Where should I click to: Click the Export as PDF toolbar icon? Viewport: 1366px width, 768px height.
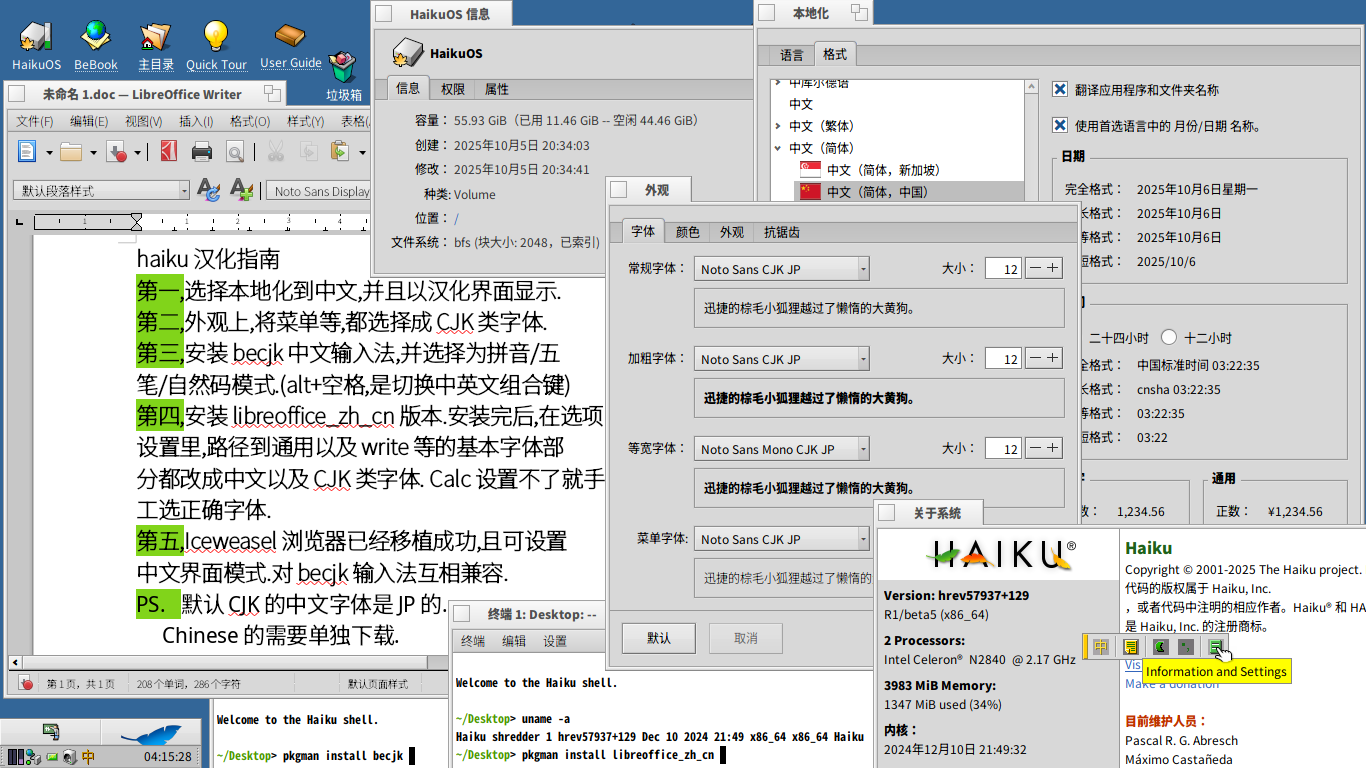169,152
